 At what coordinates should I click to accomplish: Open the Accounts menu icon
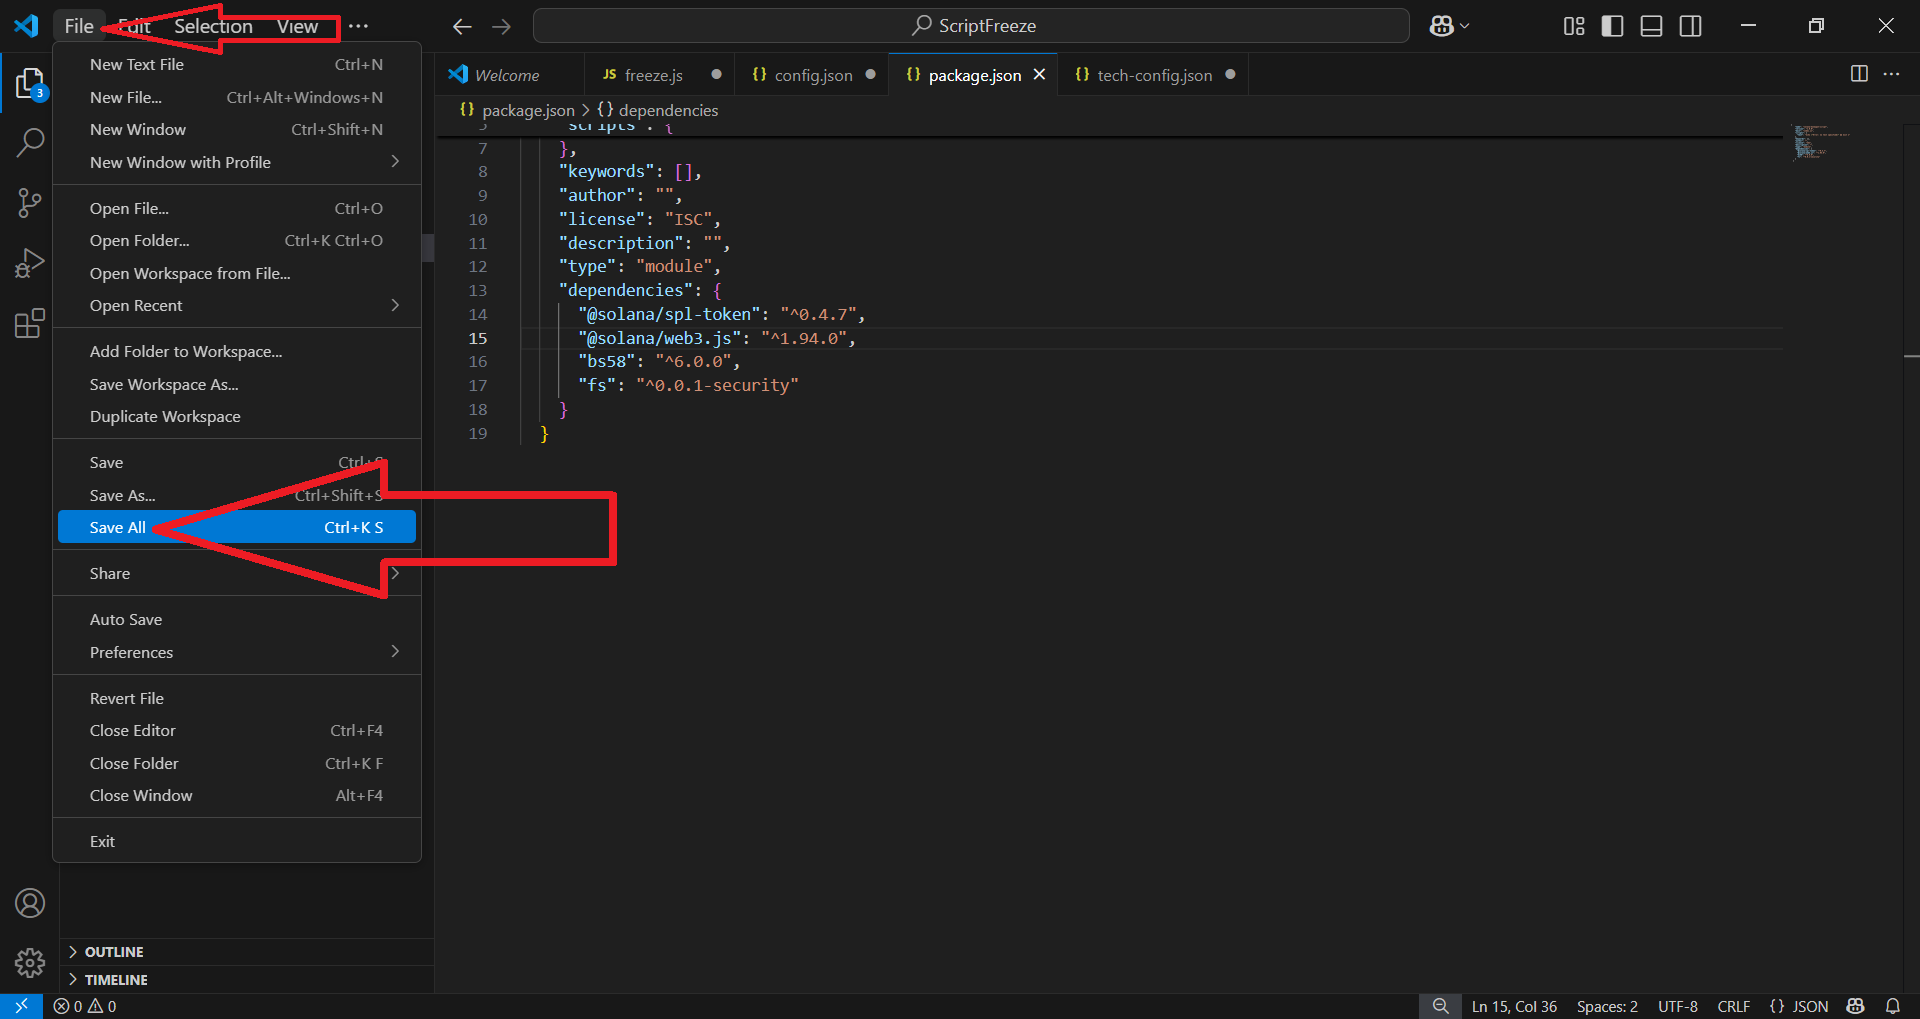(30, 903)
